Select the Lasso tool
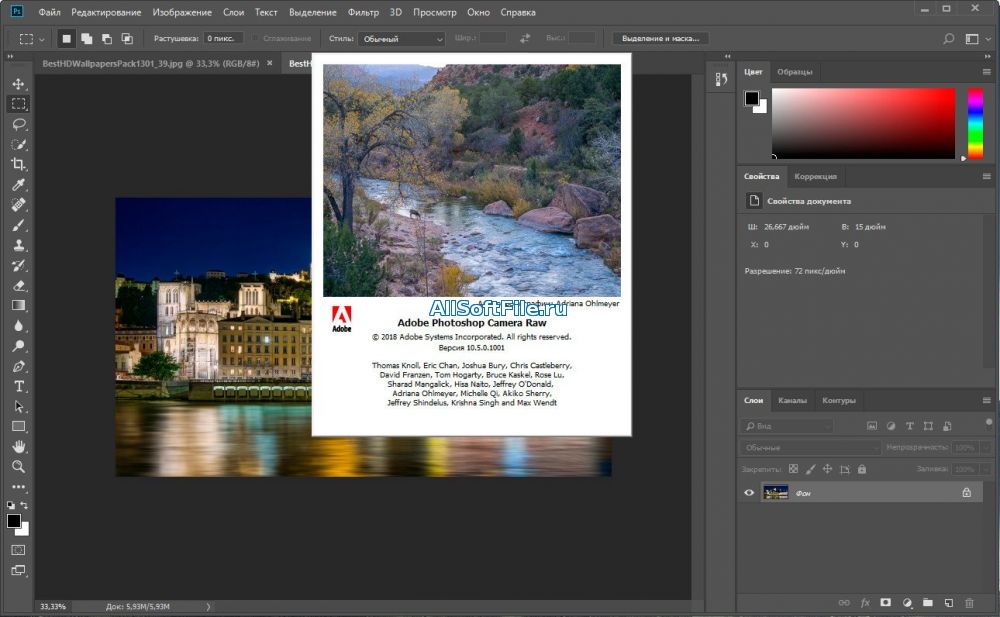The width and height of the screenshot is (1000, 617). pyautogui.click(x=18, y=124)
